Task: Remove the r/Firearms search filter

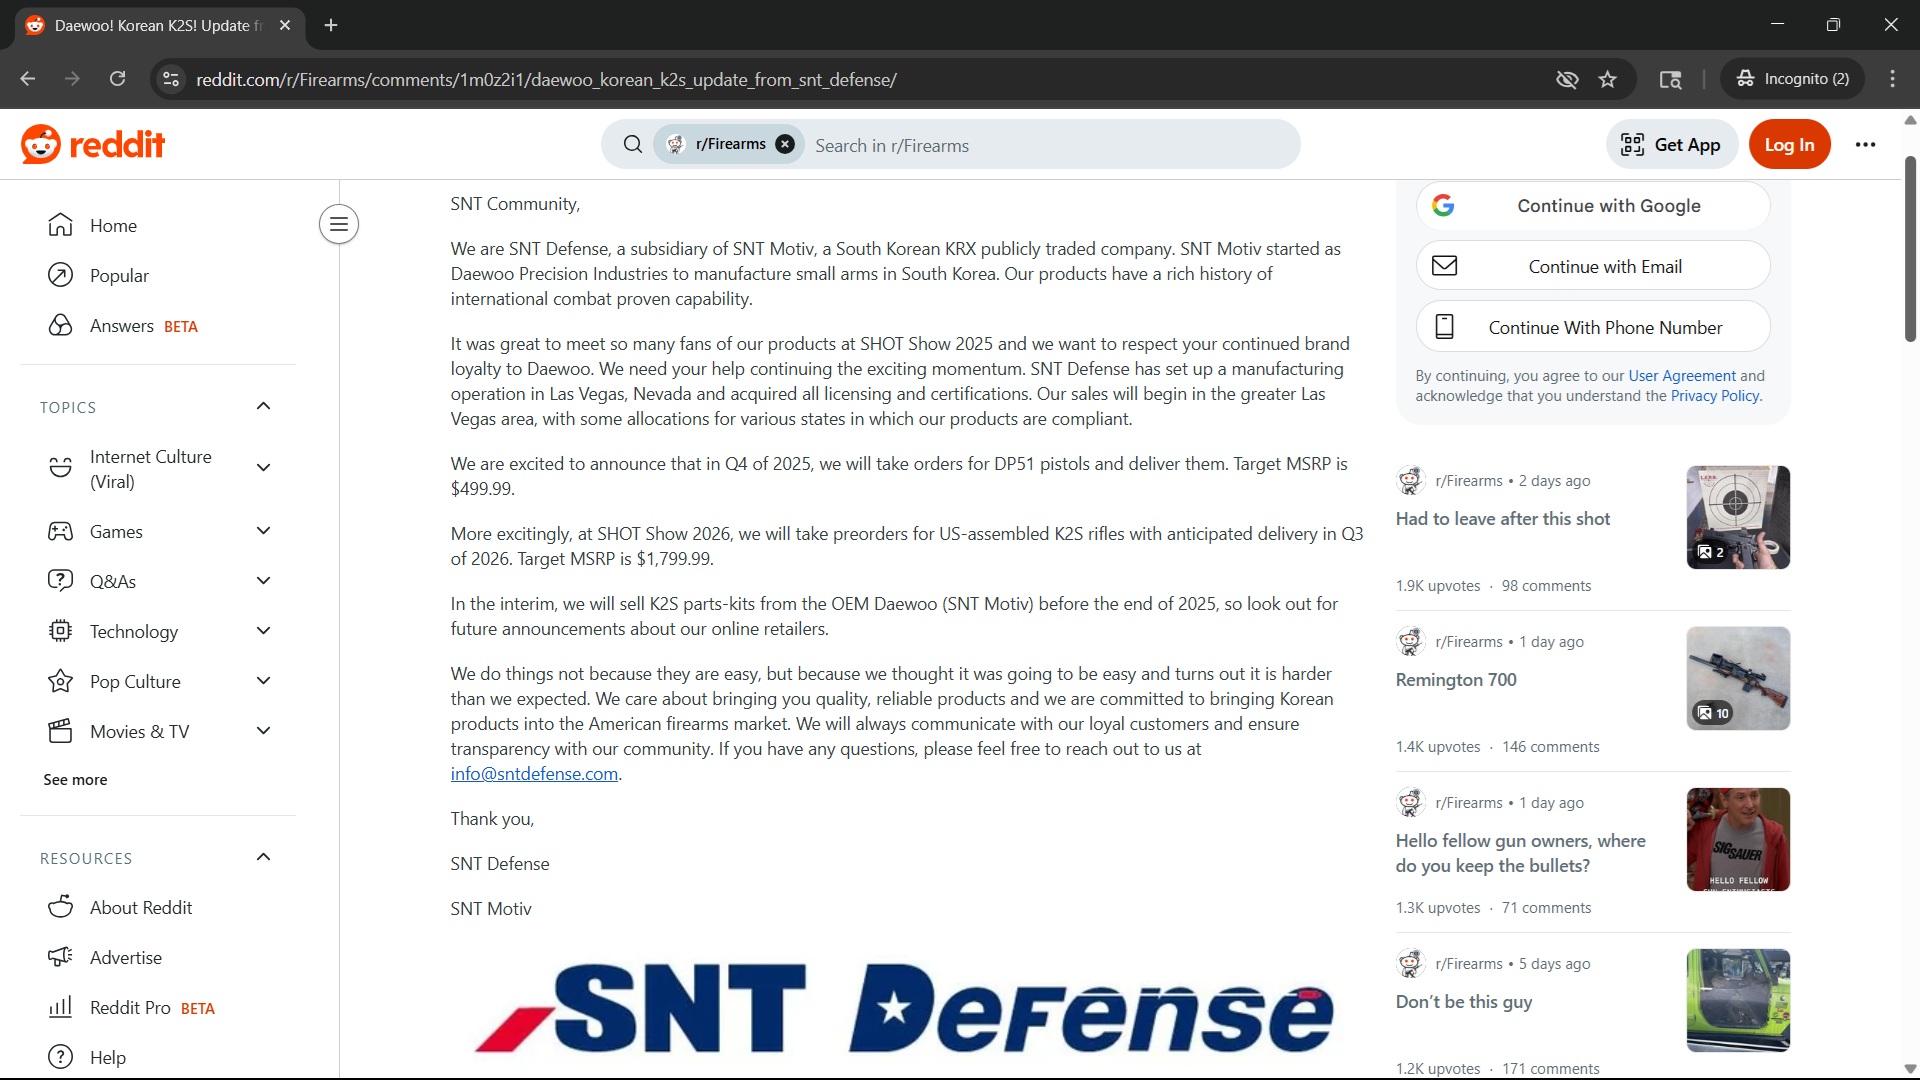Action: 786,144
